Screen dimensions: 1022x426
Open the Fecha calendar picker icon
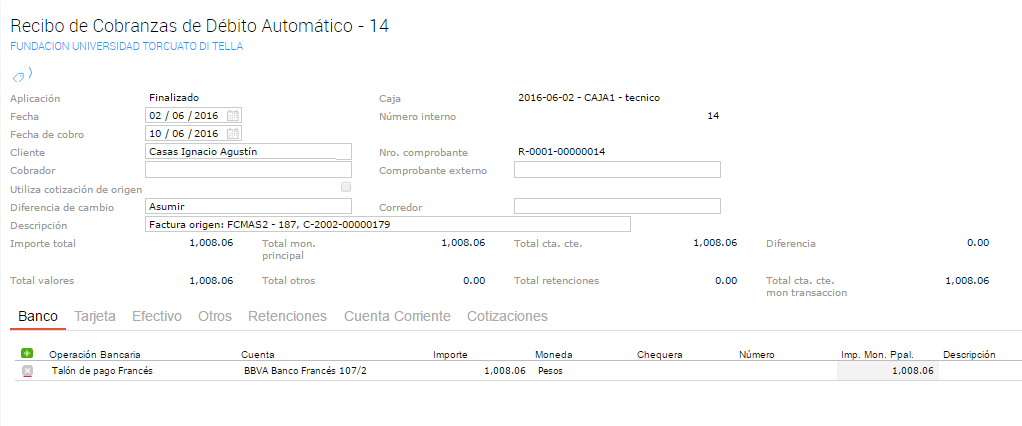pyautogui.click(x=232, y=116)
